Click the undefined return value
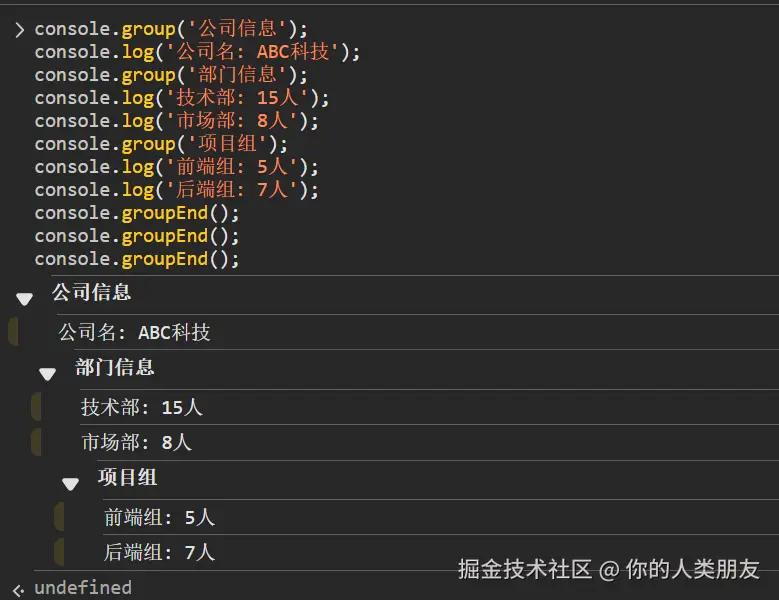The image size is (779, 600). [83, 588]
